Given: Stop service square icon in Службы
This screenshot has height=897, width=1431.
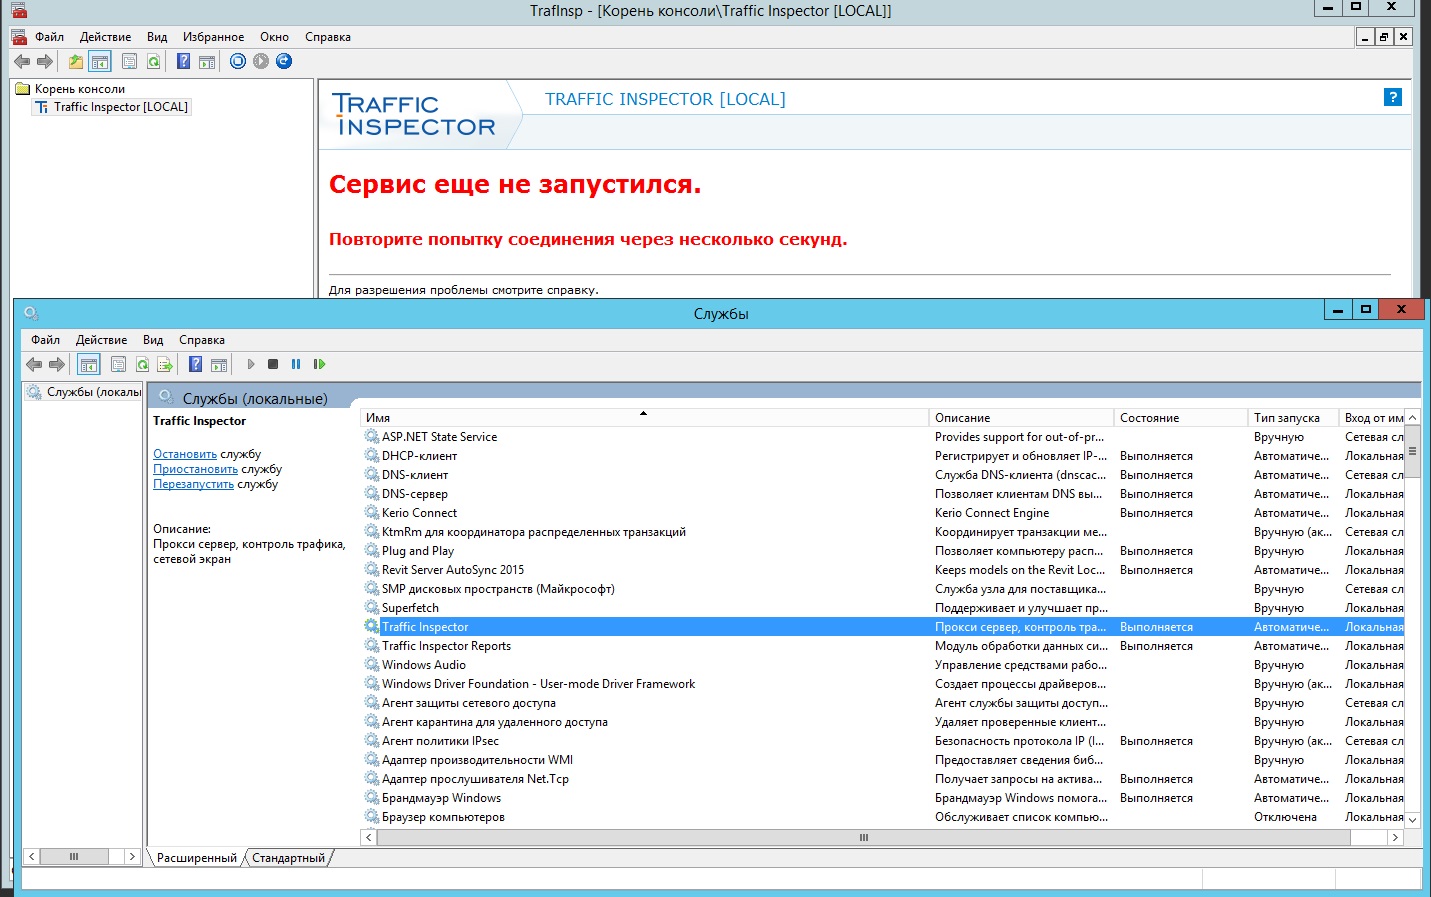Looking at the screenshot, I should pyautogui.click(x=273, y=364).
